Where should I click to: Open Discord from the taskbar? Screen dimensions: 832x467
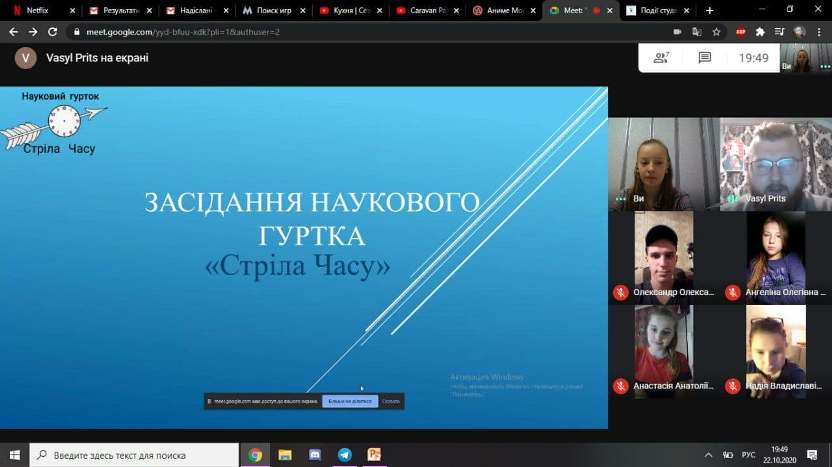[314, 454]
